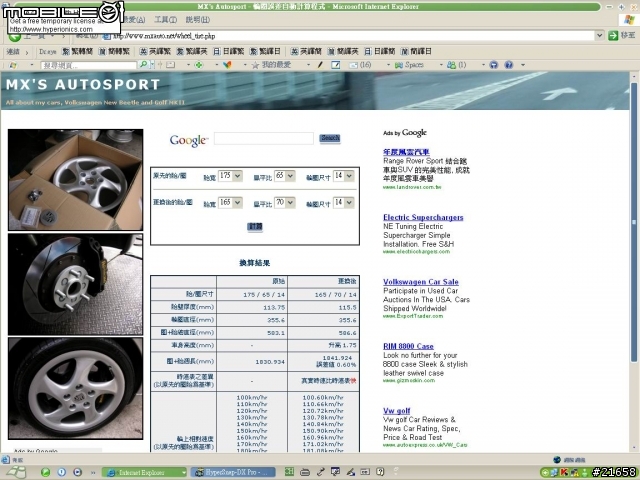Open the new tire's wheel size dropdown
Viewport: 640px width, 480px height.
[344, 203]
